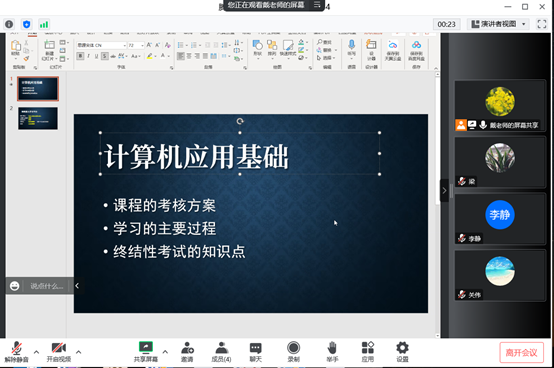Click the green network signal status icon
554x368 pixels.
pos(44,24)
